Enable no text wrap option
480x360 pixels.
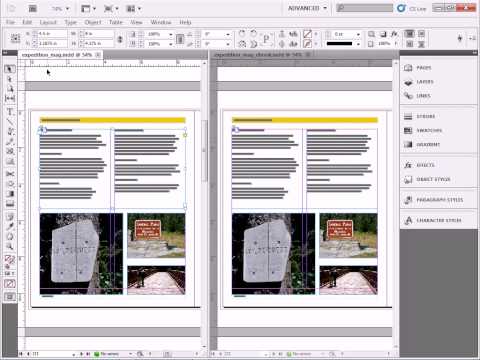point(410,34)
